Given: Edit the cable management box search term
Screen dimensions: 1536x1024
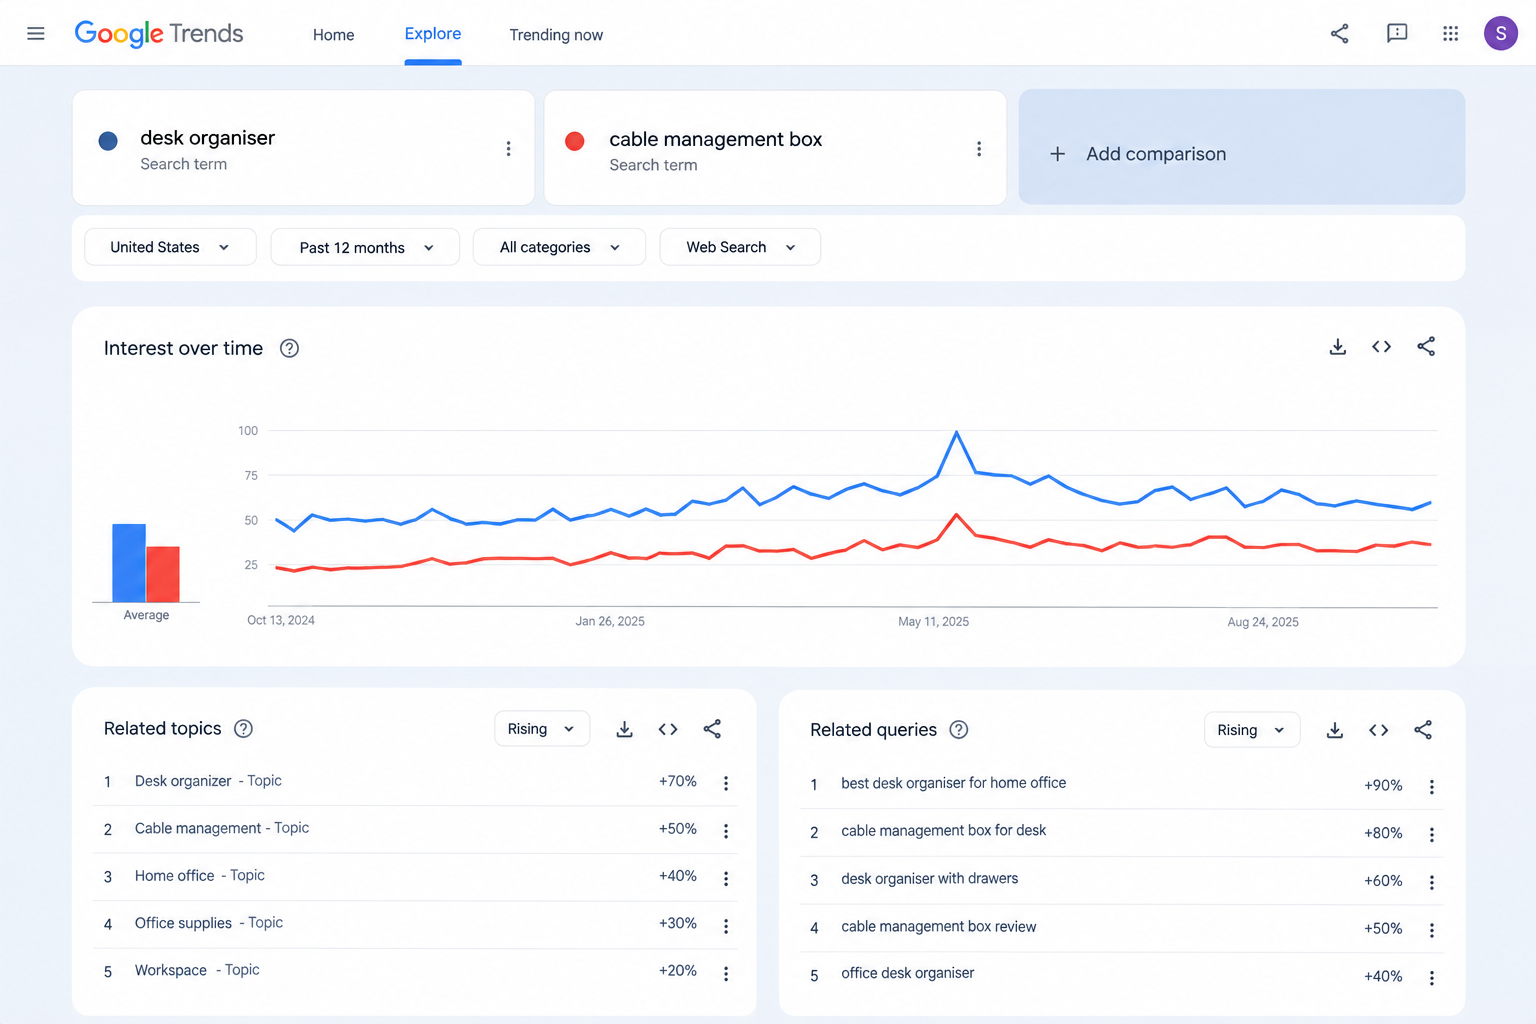Looking at the screenshot, I should pyautogui.click(x=716, y=139).
